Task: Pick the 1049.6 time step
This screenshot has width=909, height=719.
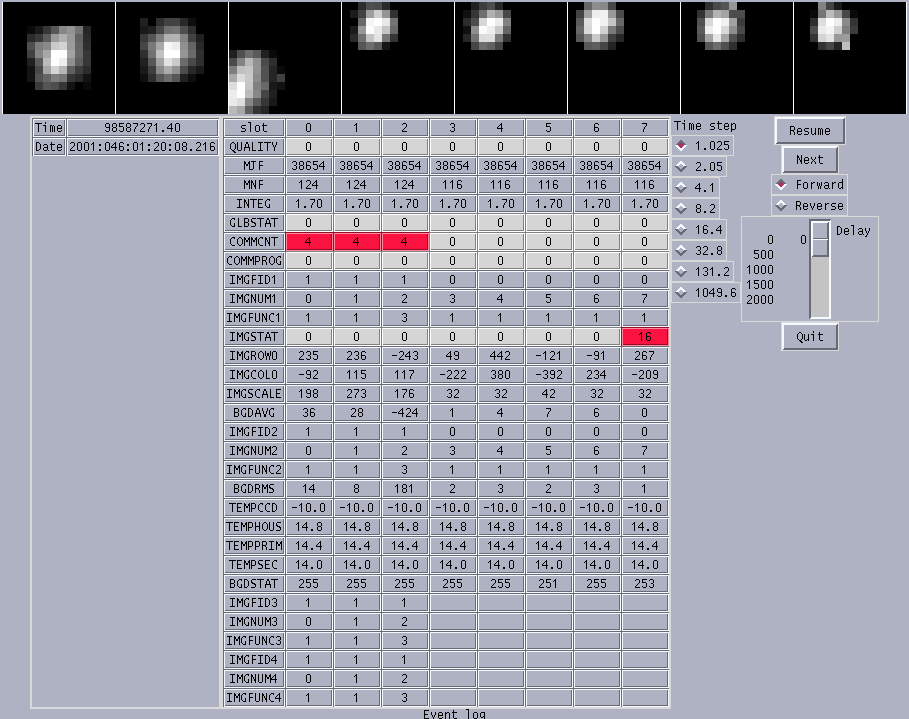Action: tap(707, 292)
